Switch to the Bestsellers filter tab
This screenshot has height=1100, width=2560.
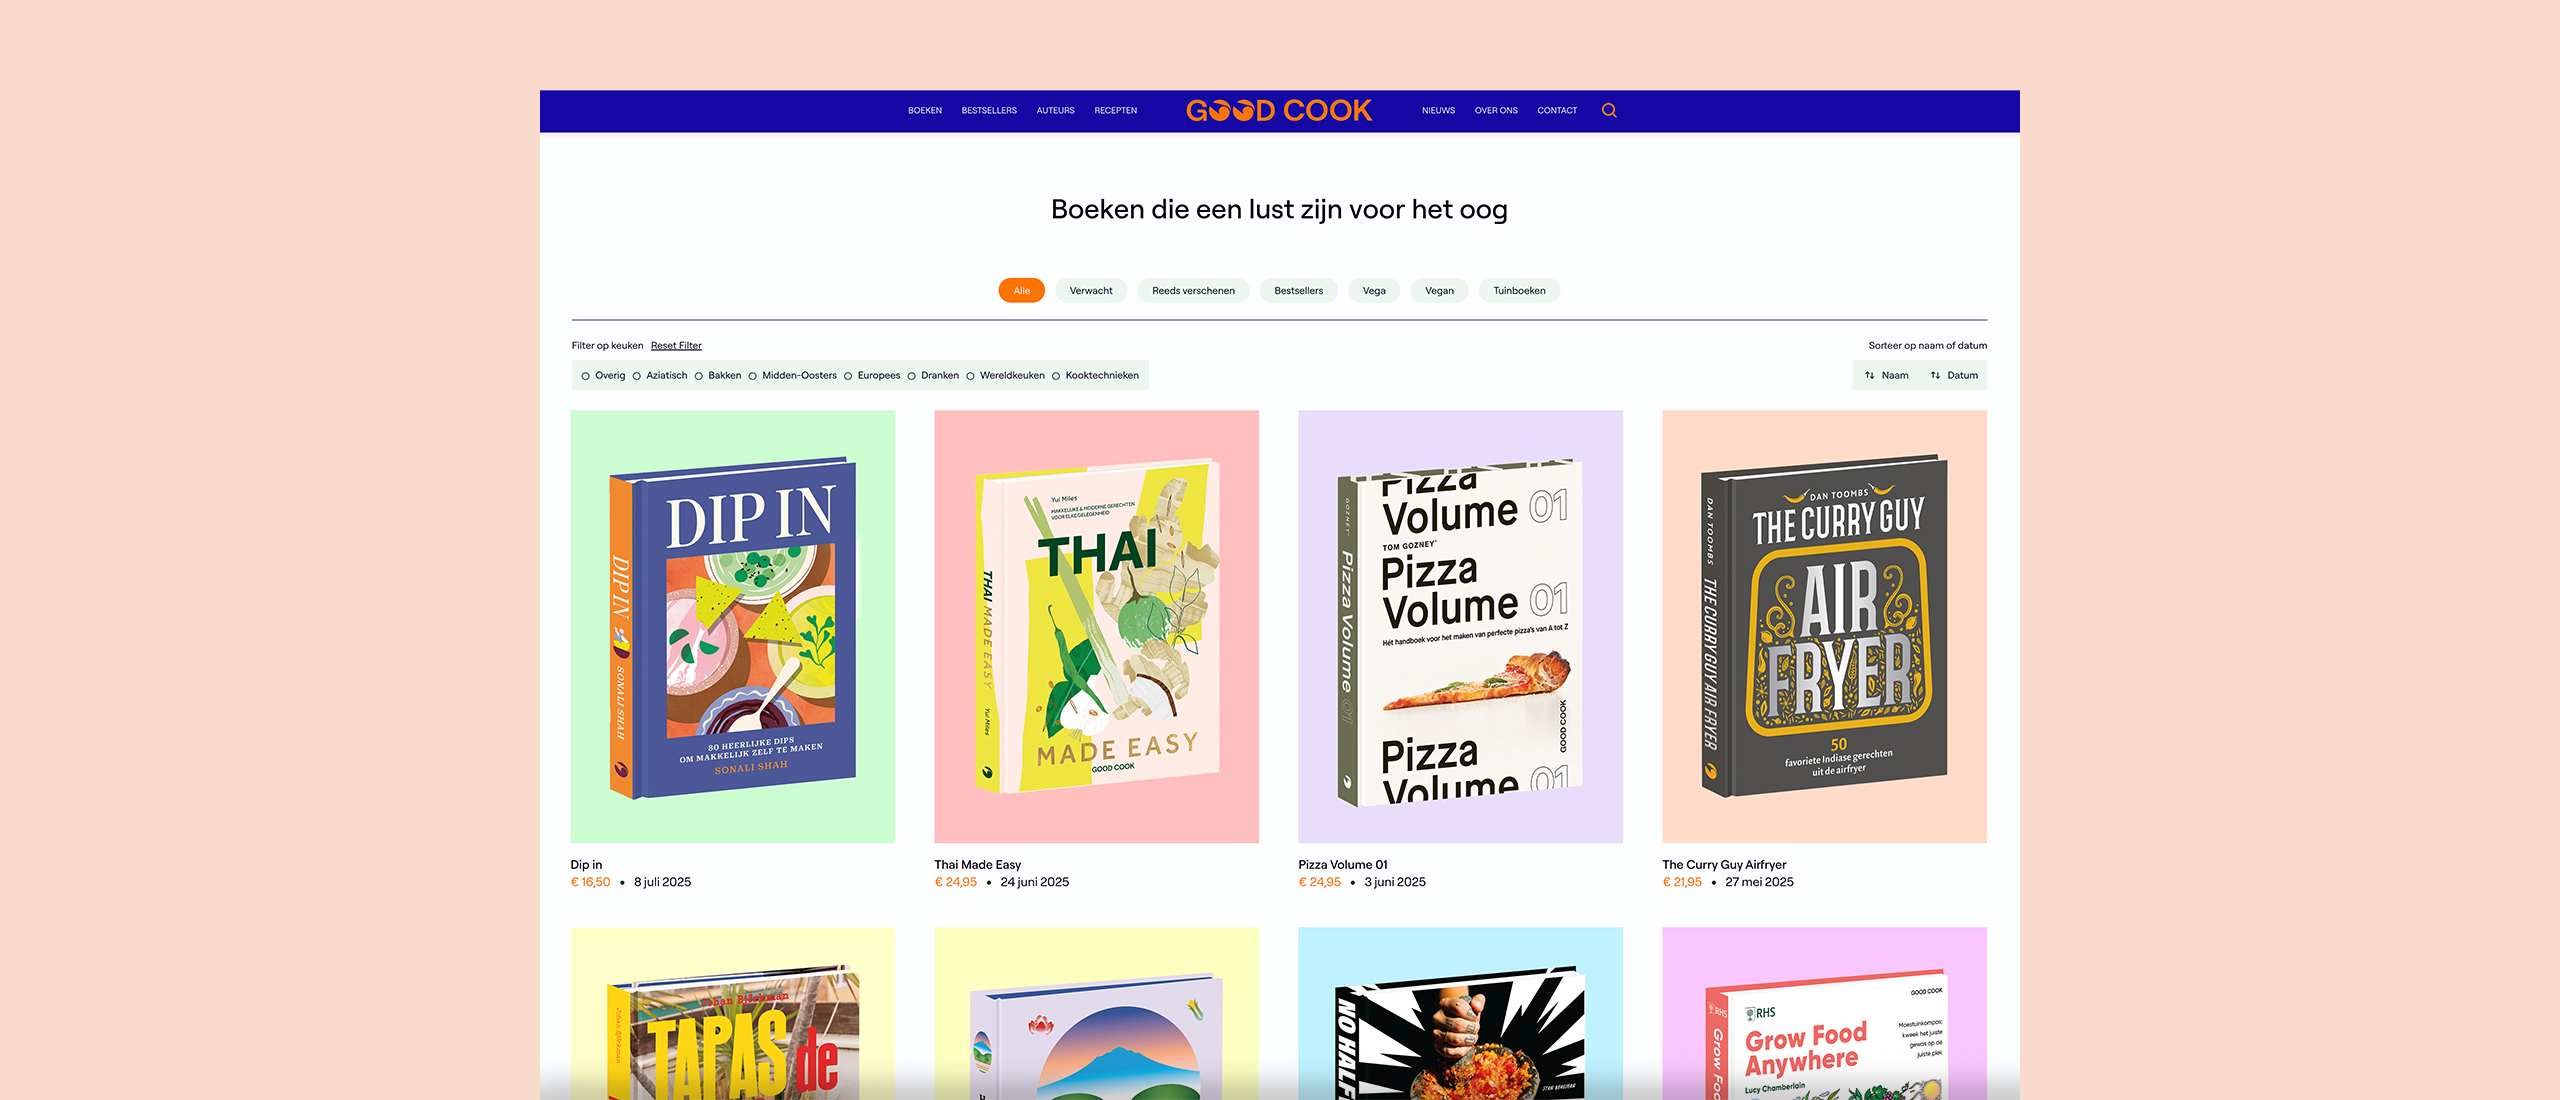point(1298,291)
